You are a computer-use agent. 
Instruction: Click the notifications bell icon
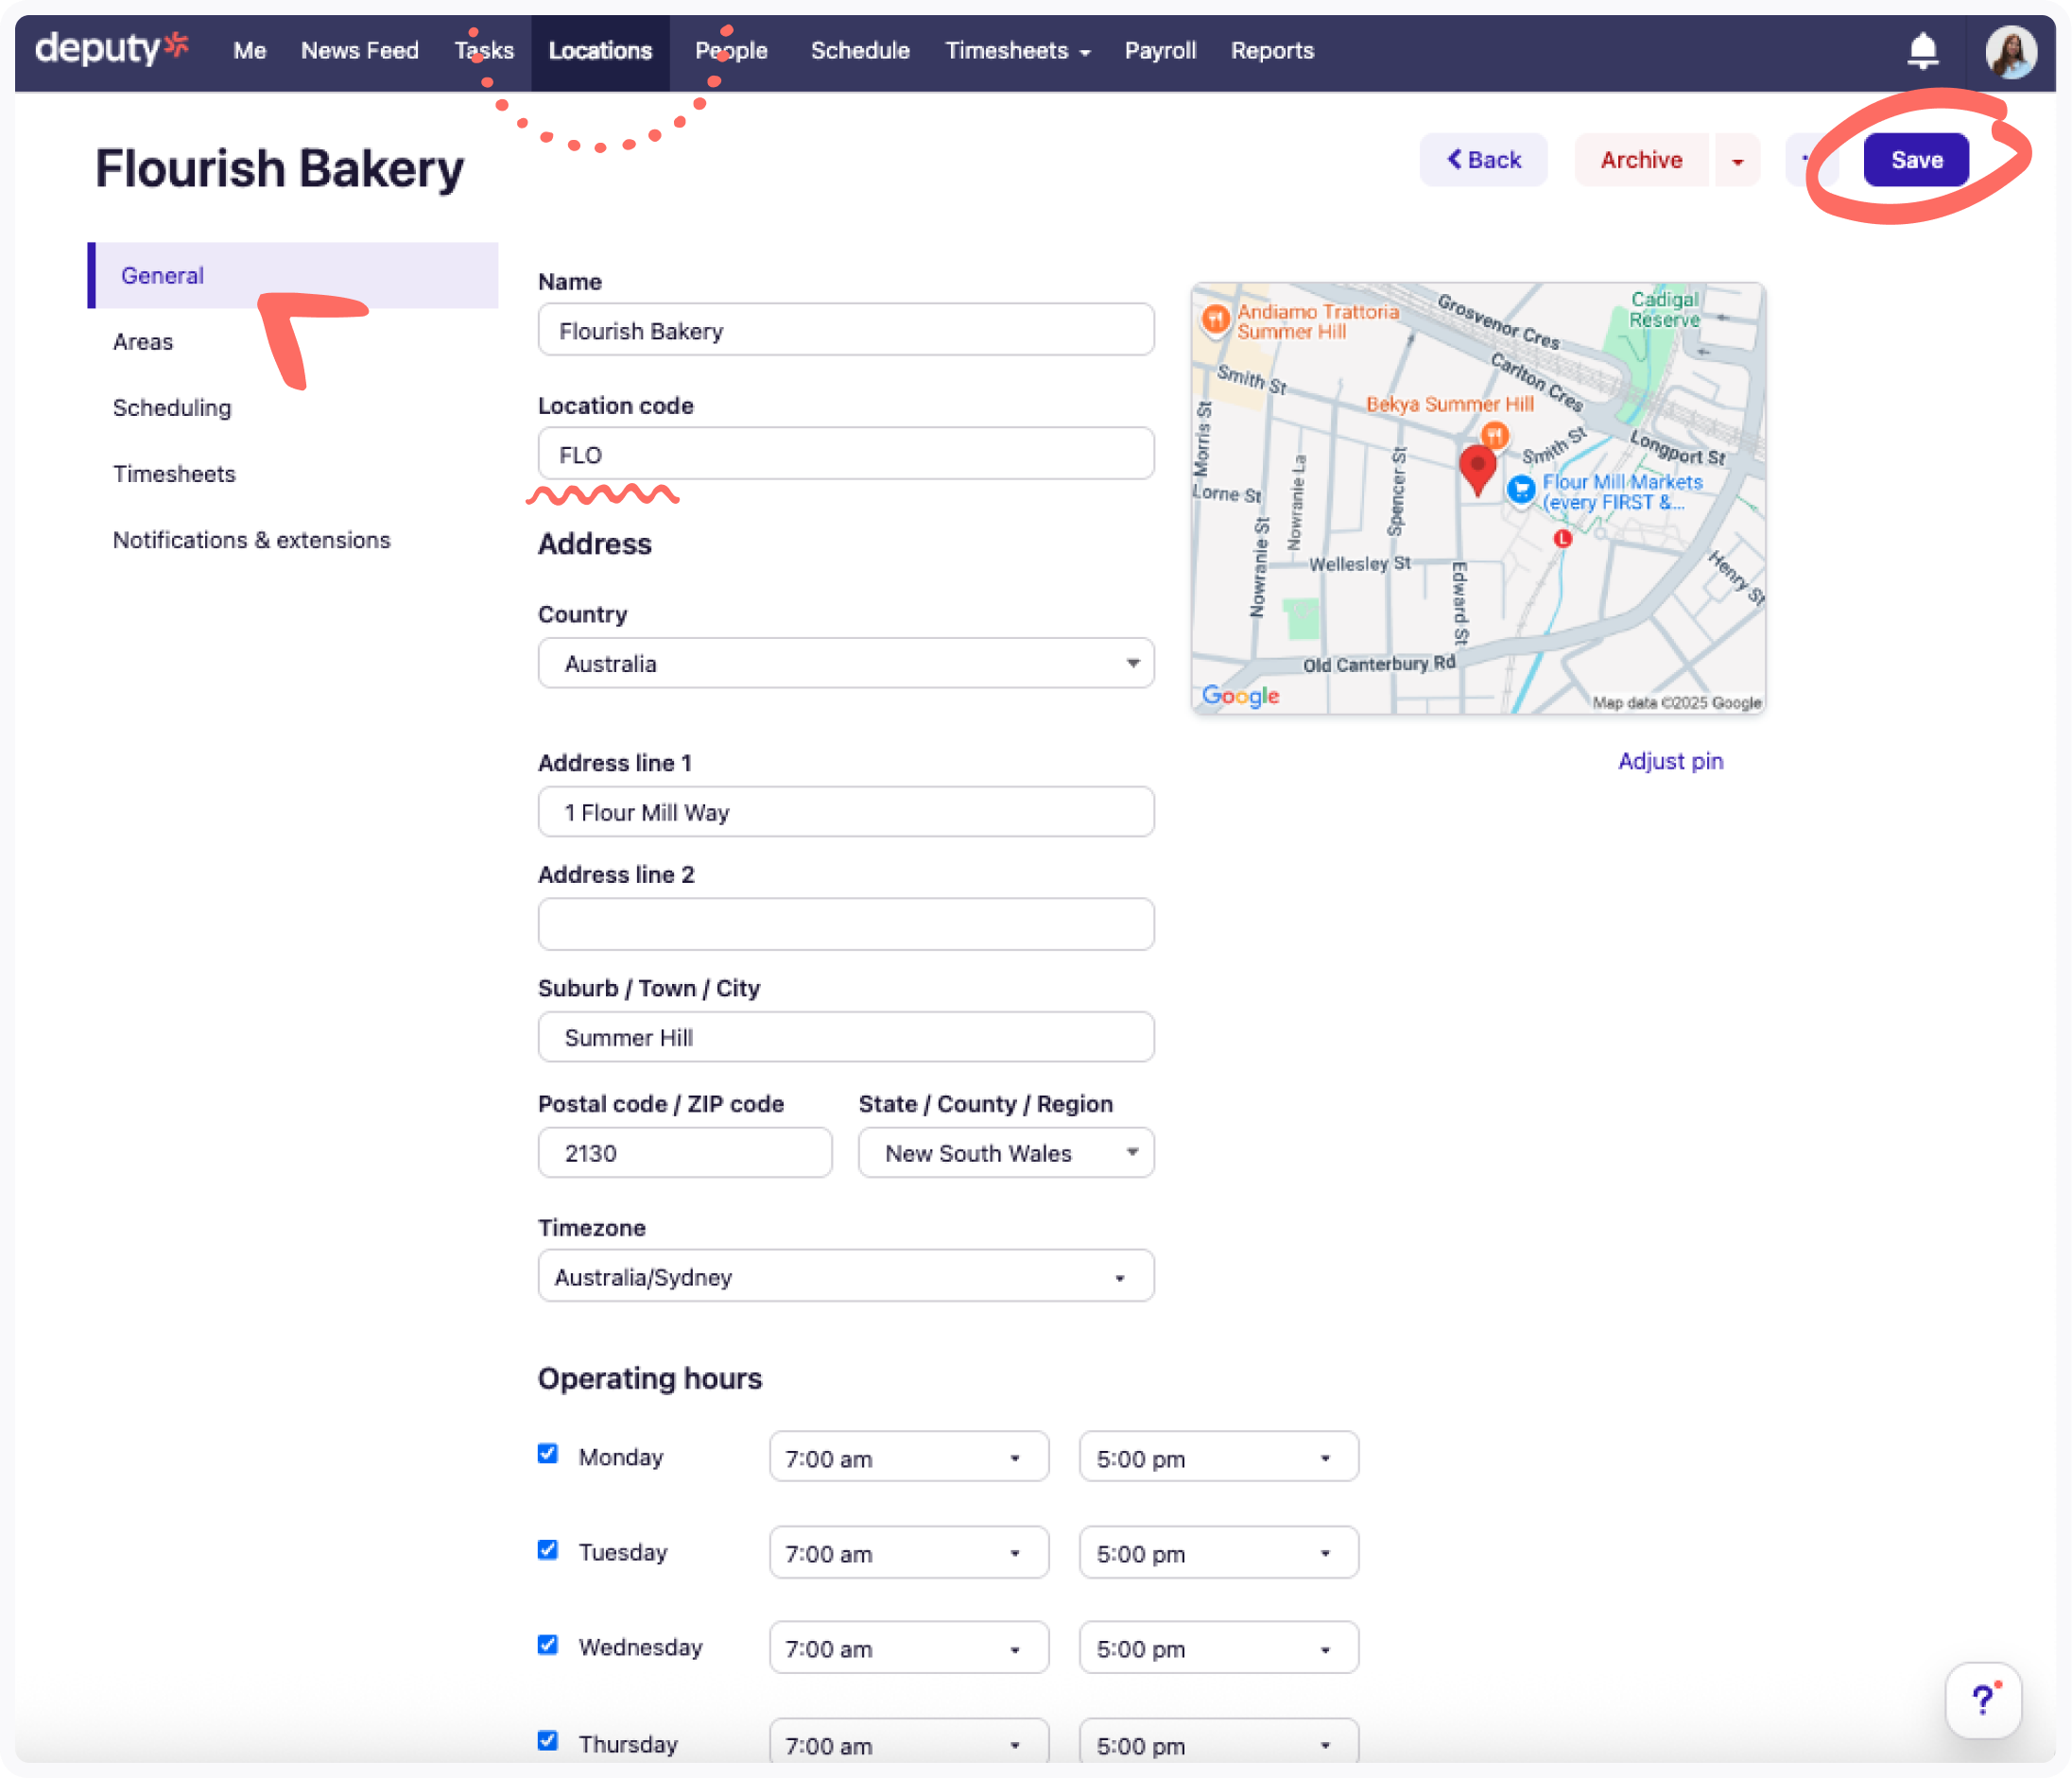[x=1922, y=50]
